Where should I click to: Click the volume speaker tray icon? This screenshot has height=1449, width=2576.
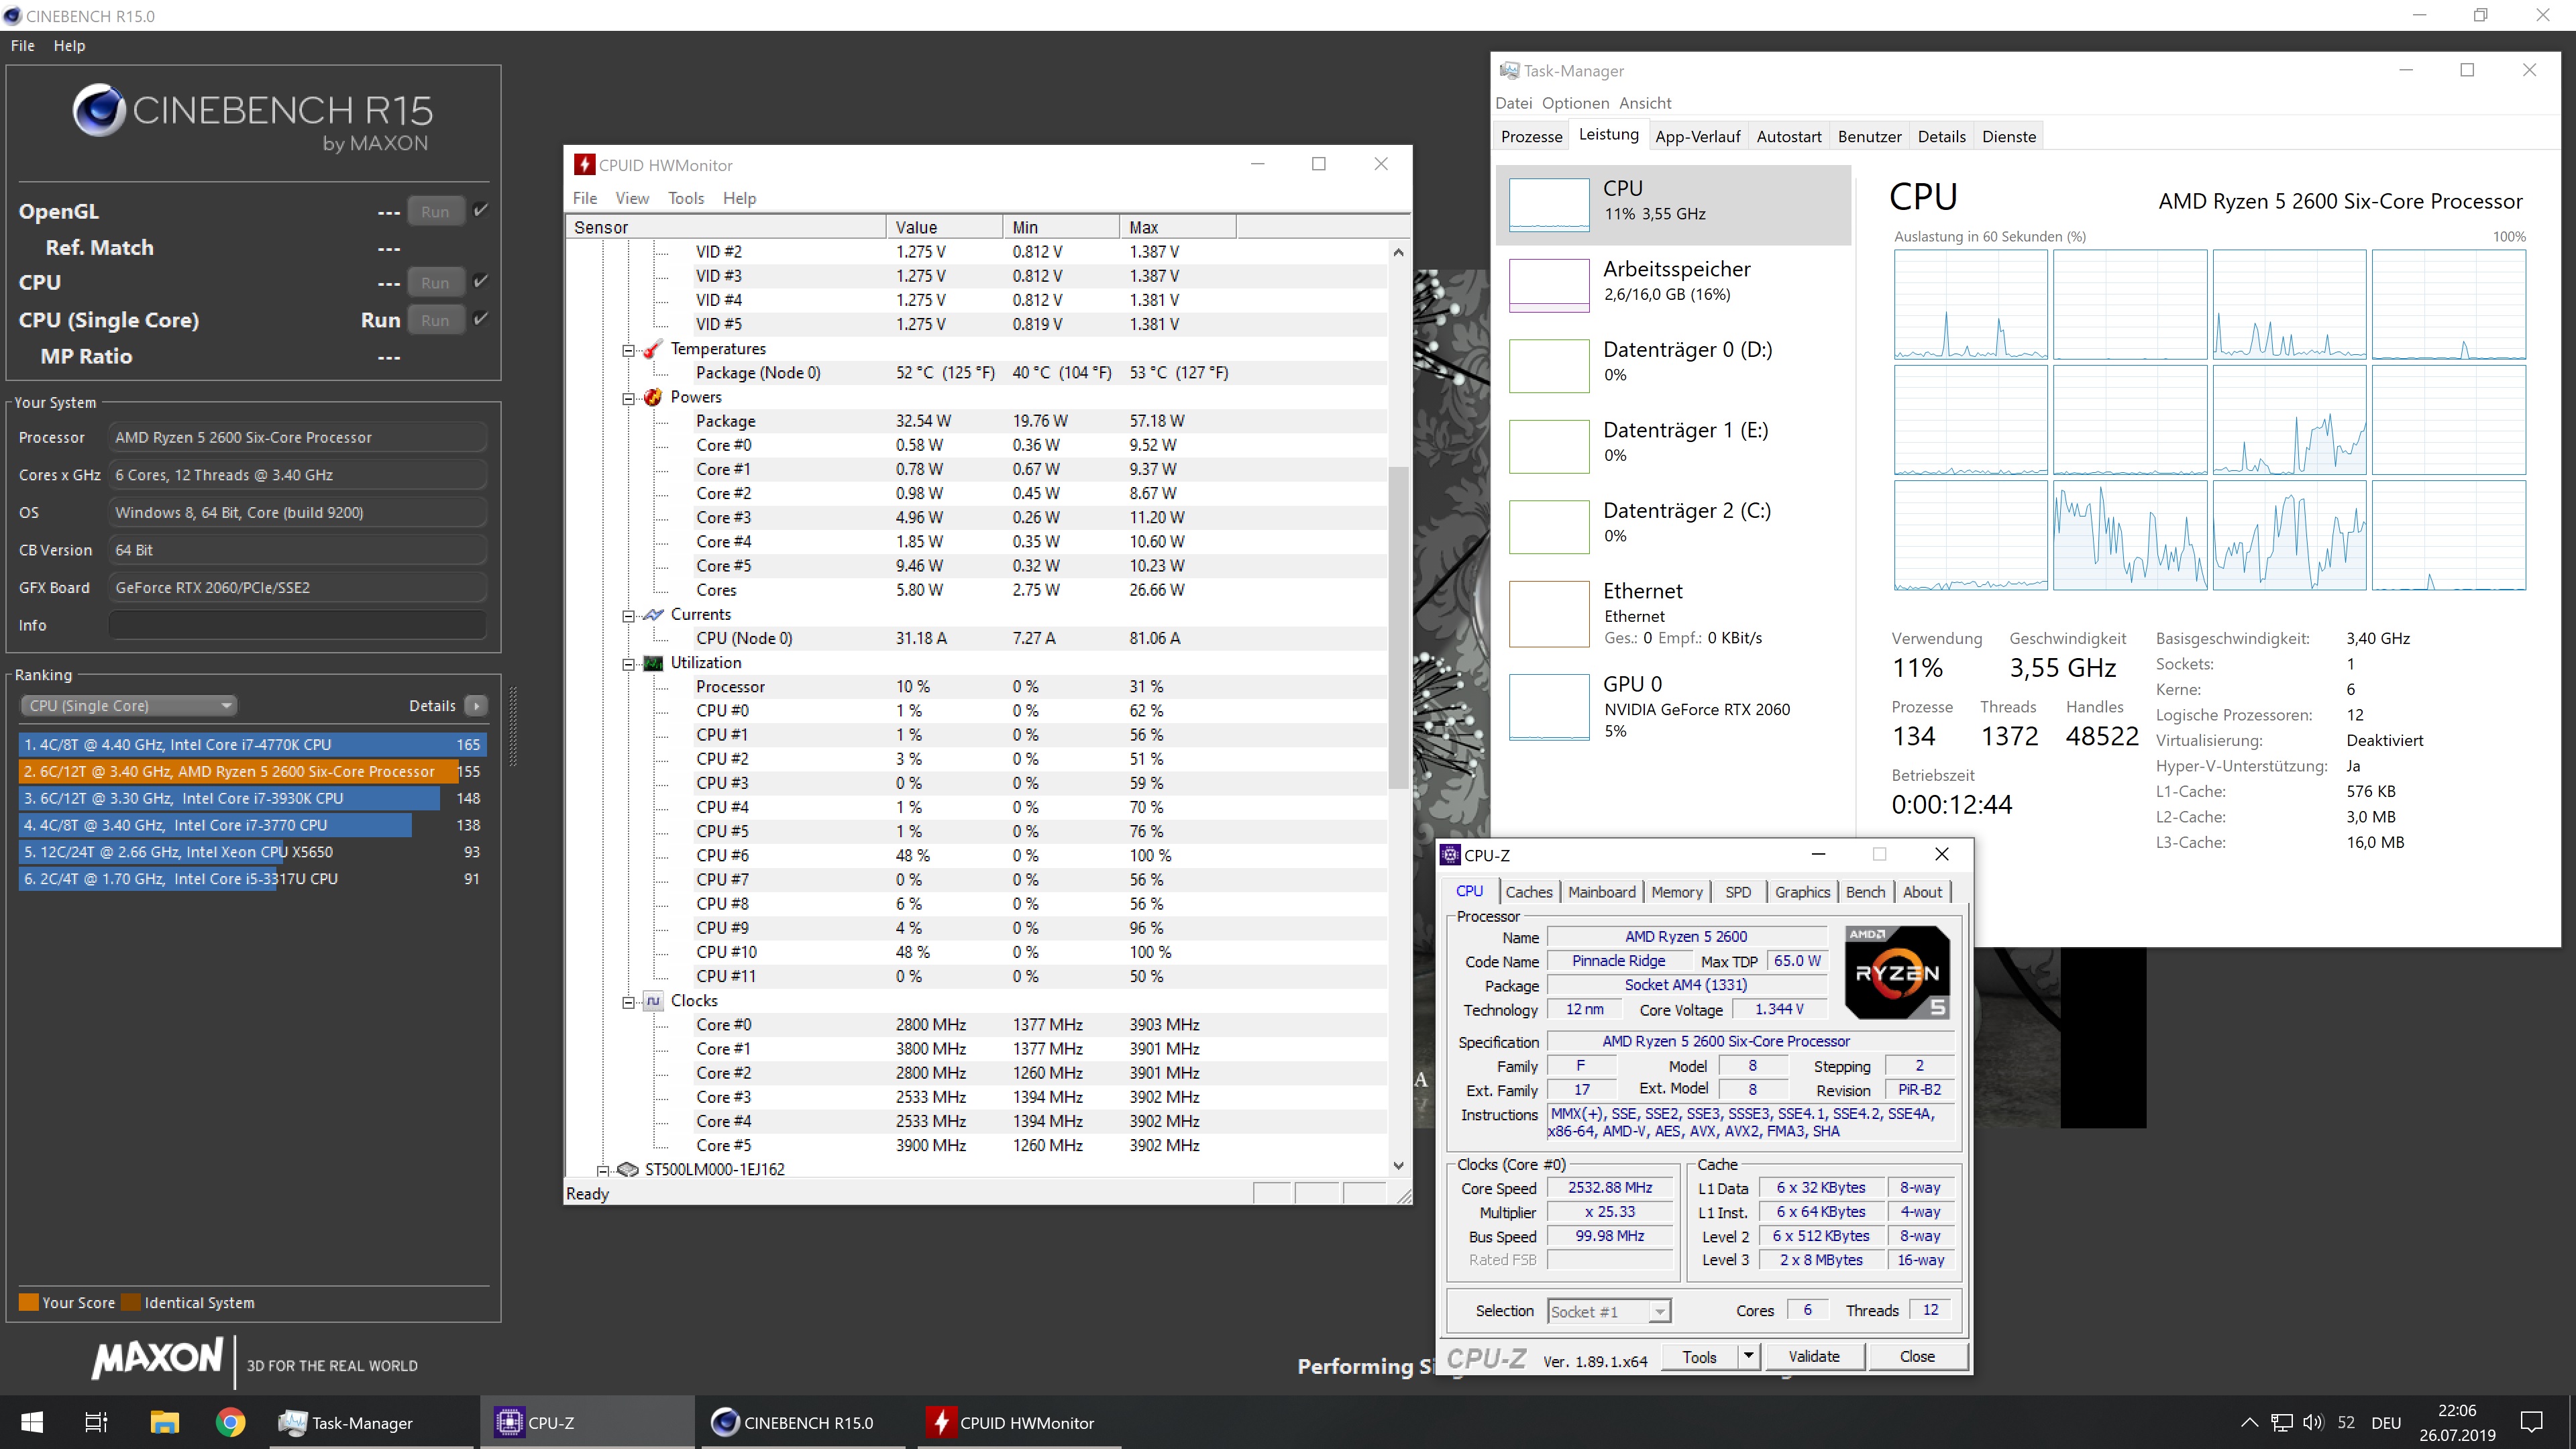pos(2312,1422)
